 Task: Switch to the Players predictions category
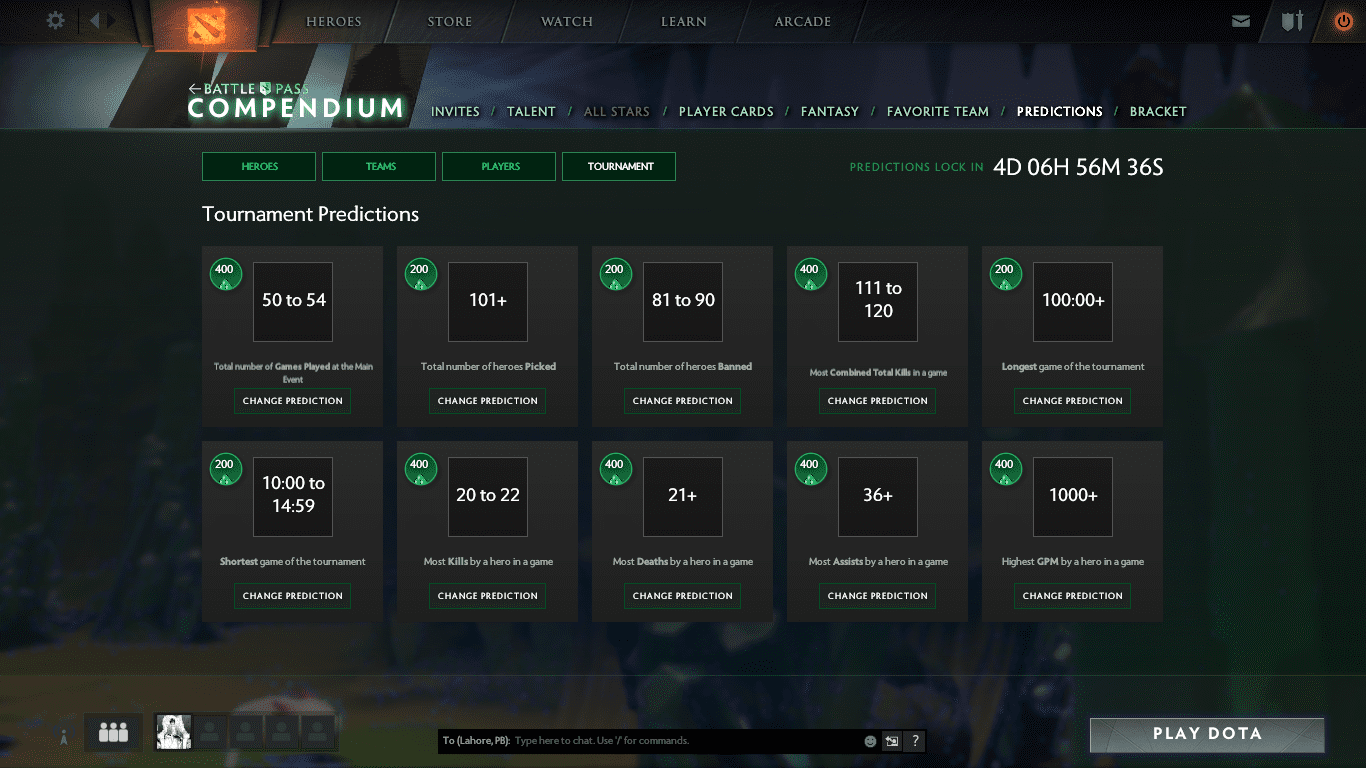click(x=499, y=167)
